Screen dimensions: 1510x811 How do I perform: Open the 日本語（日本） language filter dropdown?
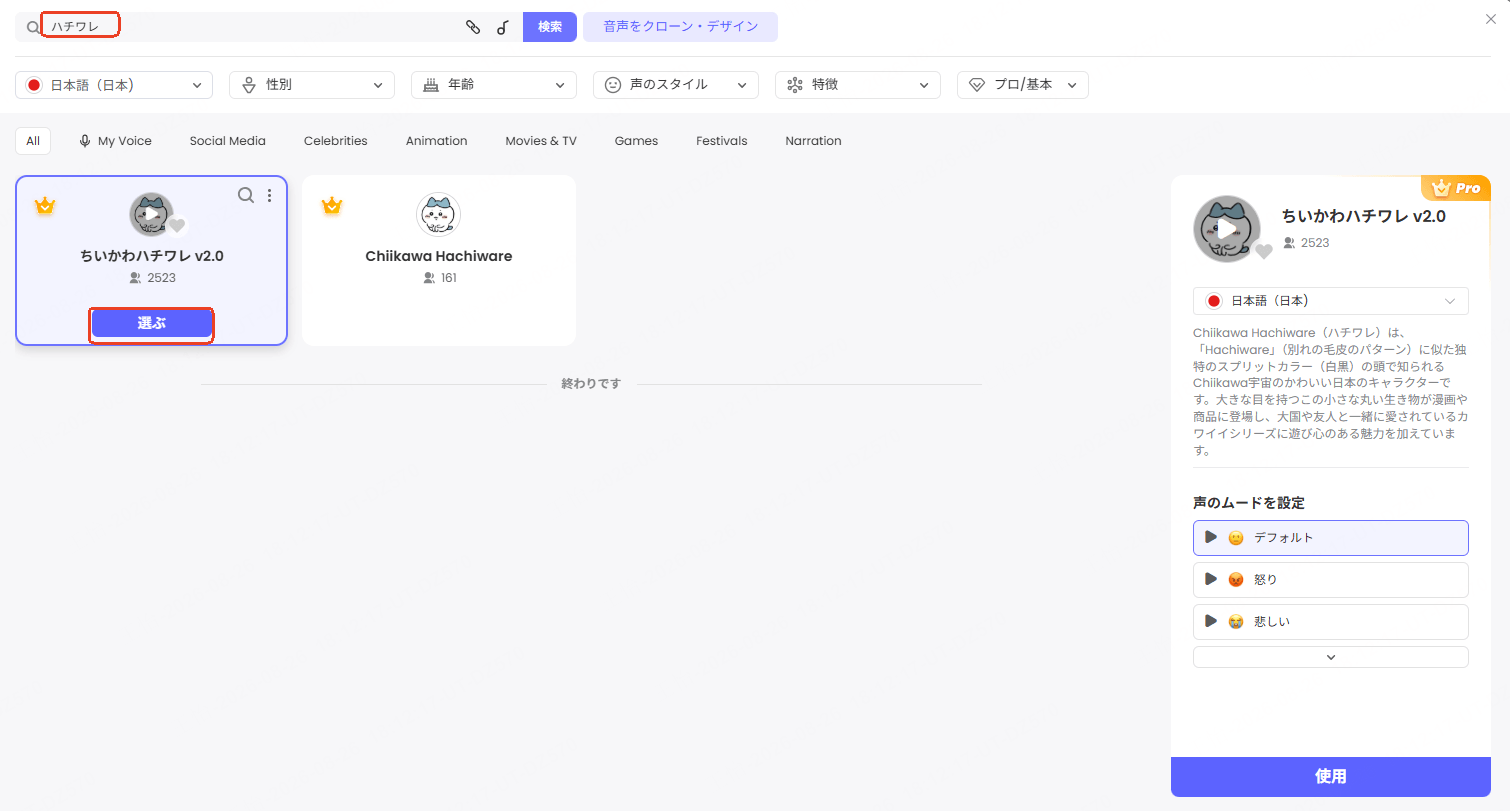point(114,85)
